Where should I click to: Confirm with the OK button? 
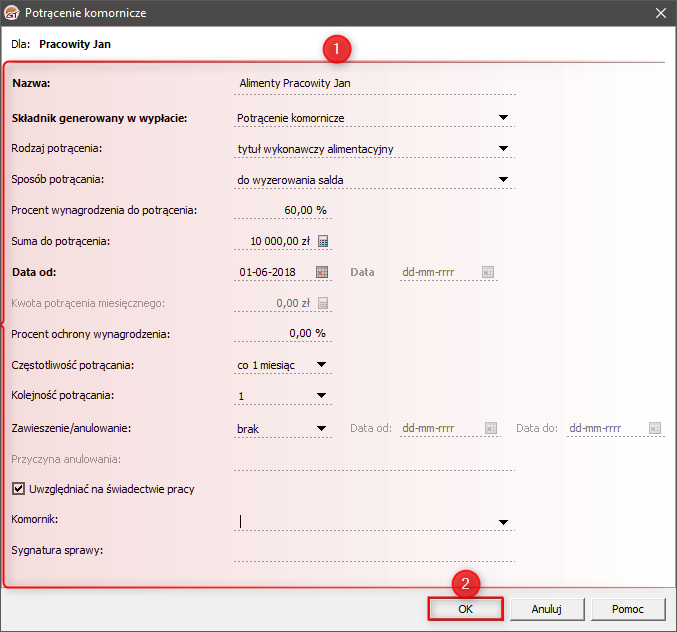coord(465,609)
